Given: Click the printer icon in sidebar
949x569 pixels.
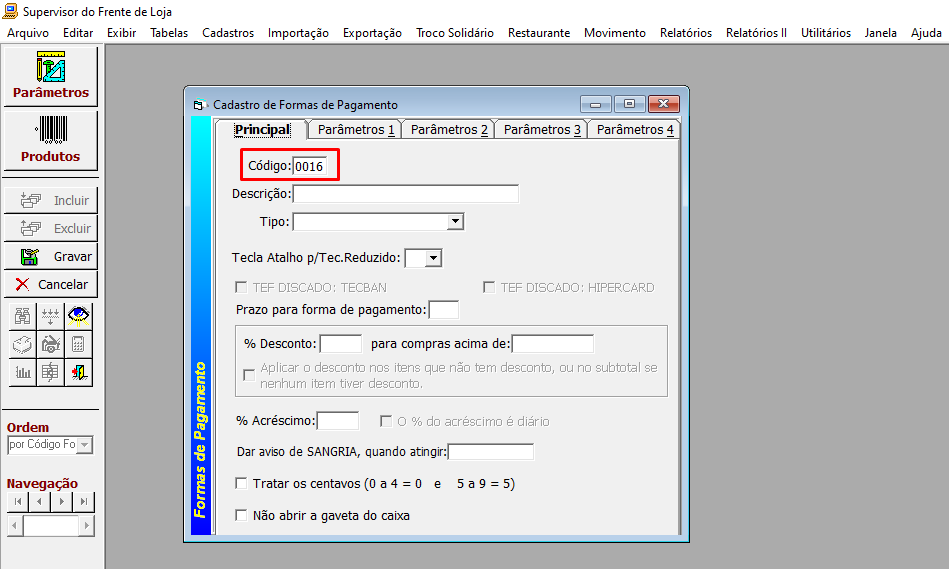Looking at the screenshot, I should point(22,344).
